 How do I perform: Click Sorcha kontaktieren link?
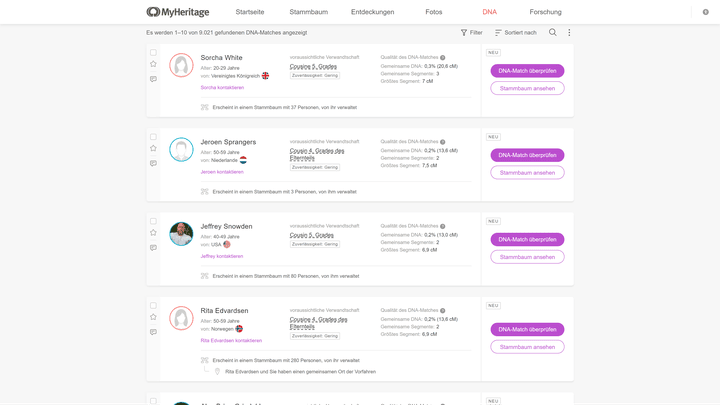pyautogui.click(x=222, y=87)
